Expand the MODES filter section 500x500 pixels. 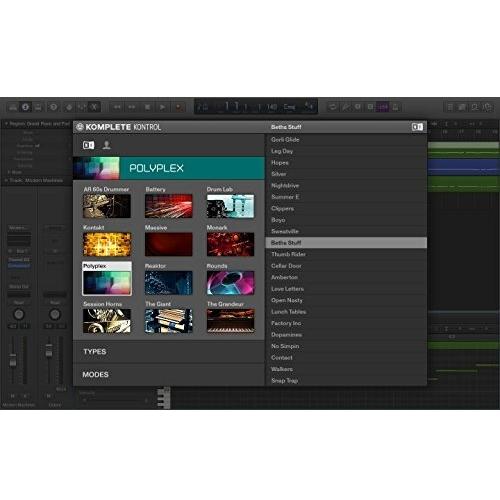[x=169, y=375]
